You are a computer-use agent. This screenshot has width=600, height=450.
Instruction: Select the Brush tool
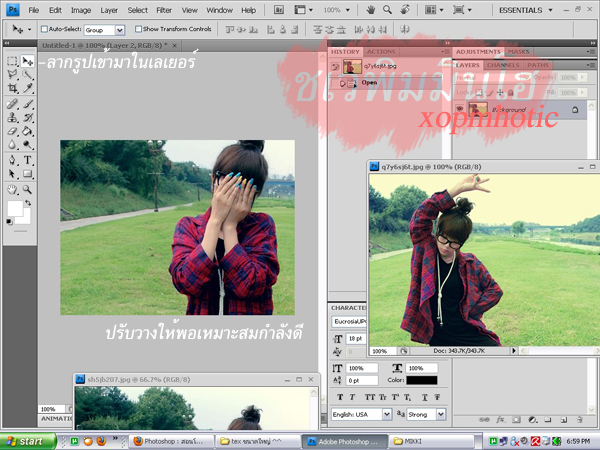(28, 104)
